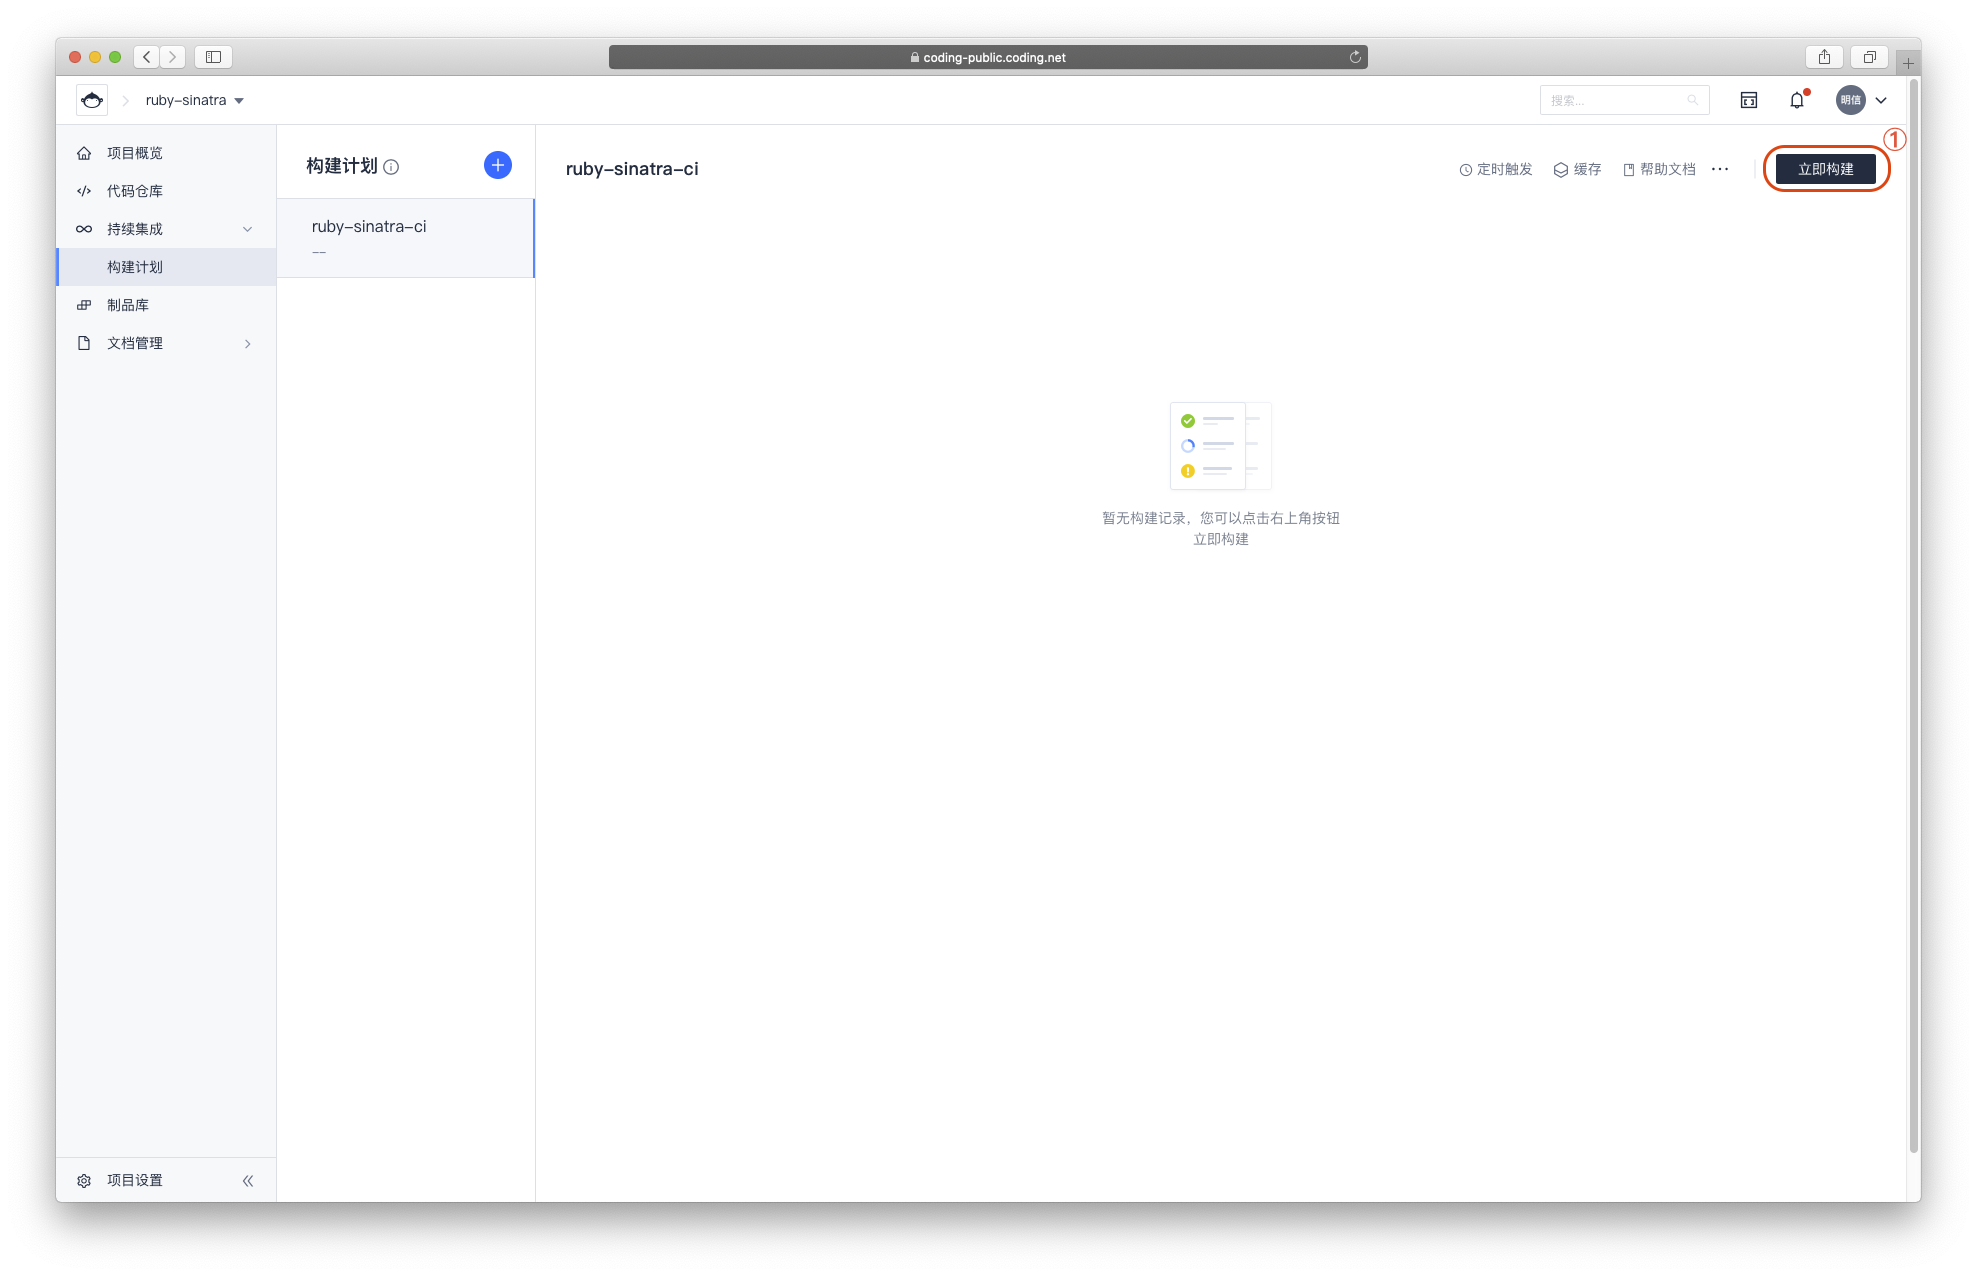
Task: Click the 定时触发 option
Action: click(x=1496, y=169)
